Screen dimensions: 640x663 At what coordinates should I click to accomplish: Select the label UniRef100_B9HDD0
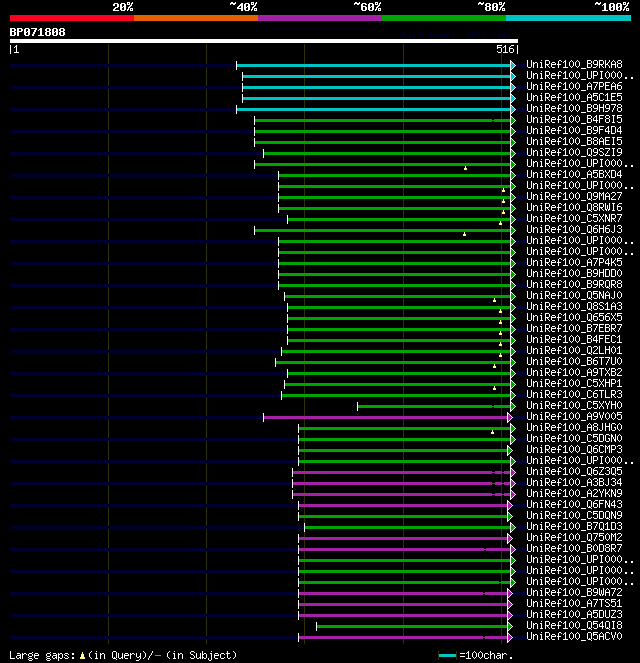pyautogui.click(x=574, y=273)
